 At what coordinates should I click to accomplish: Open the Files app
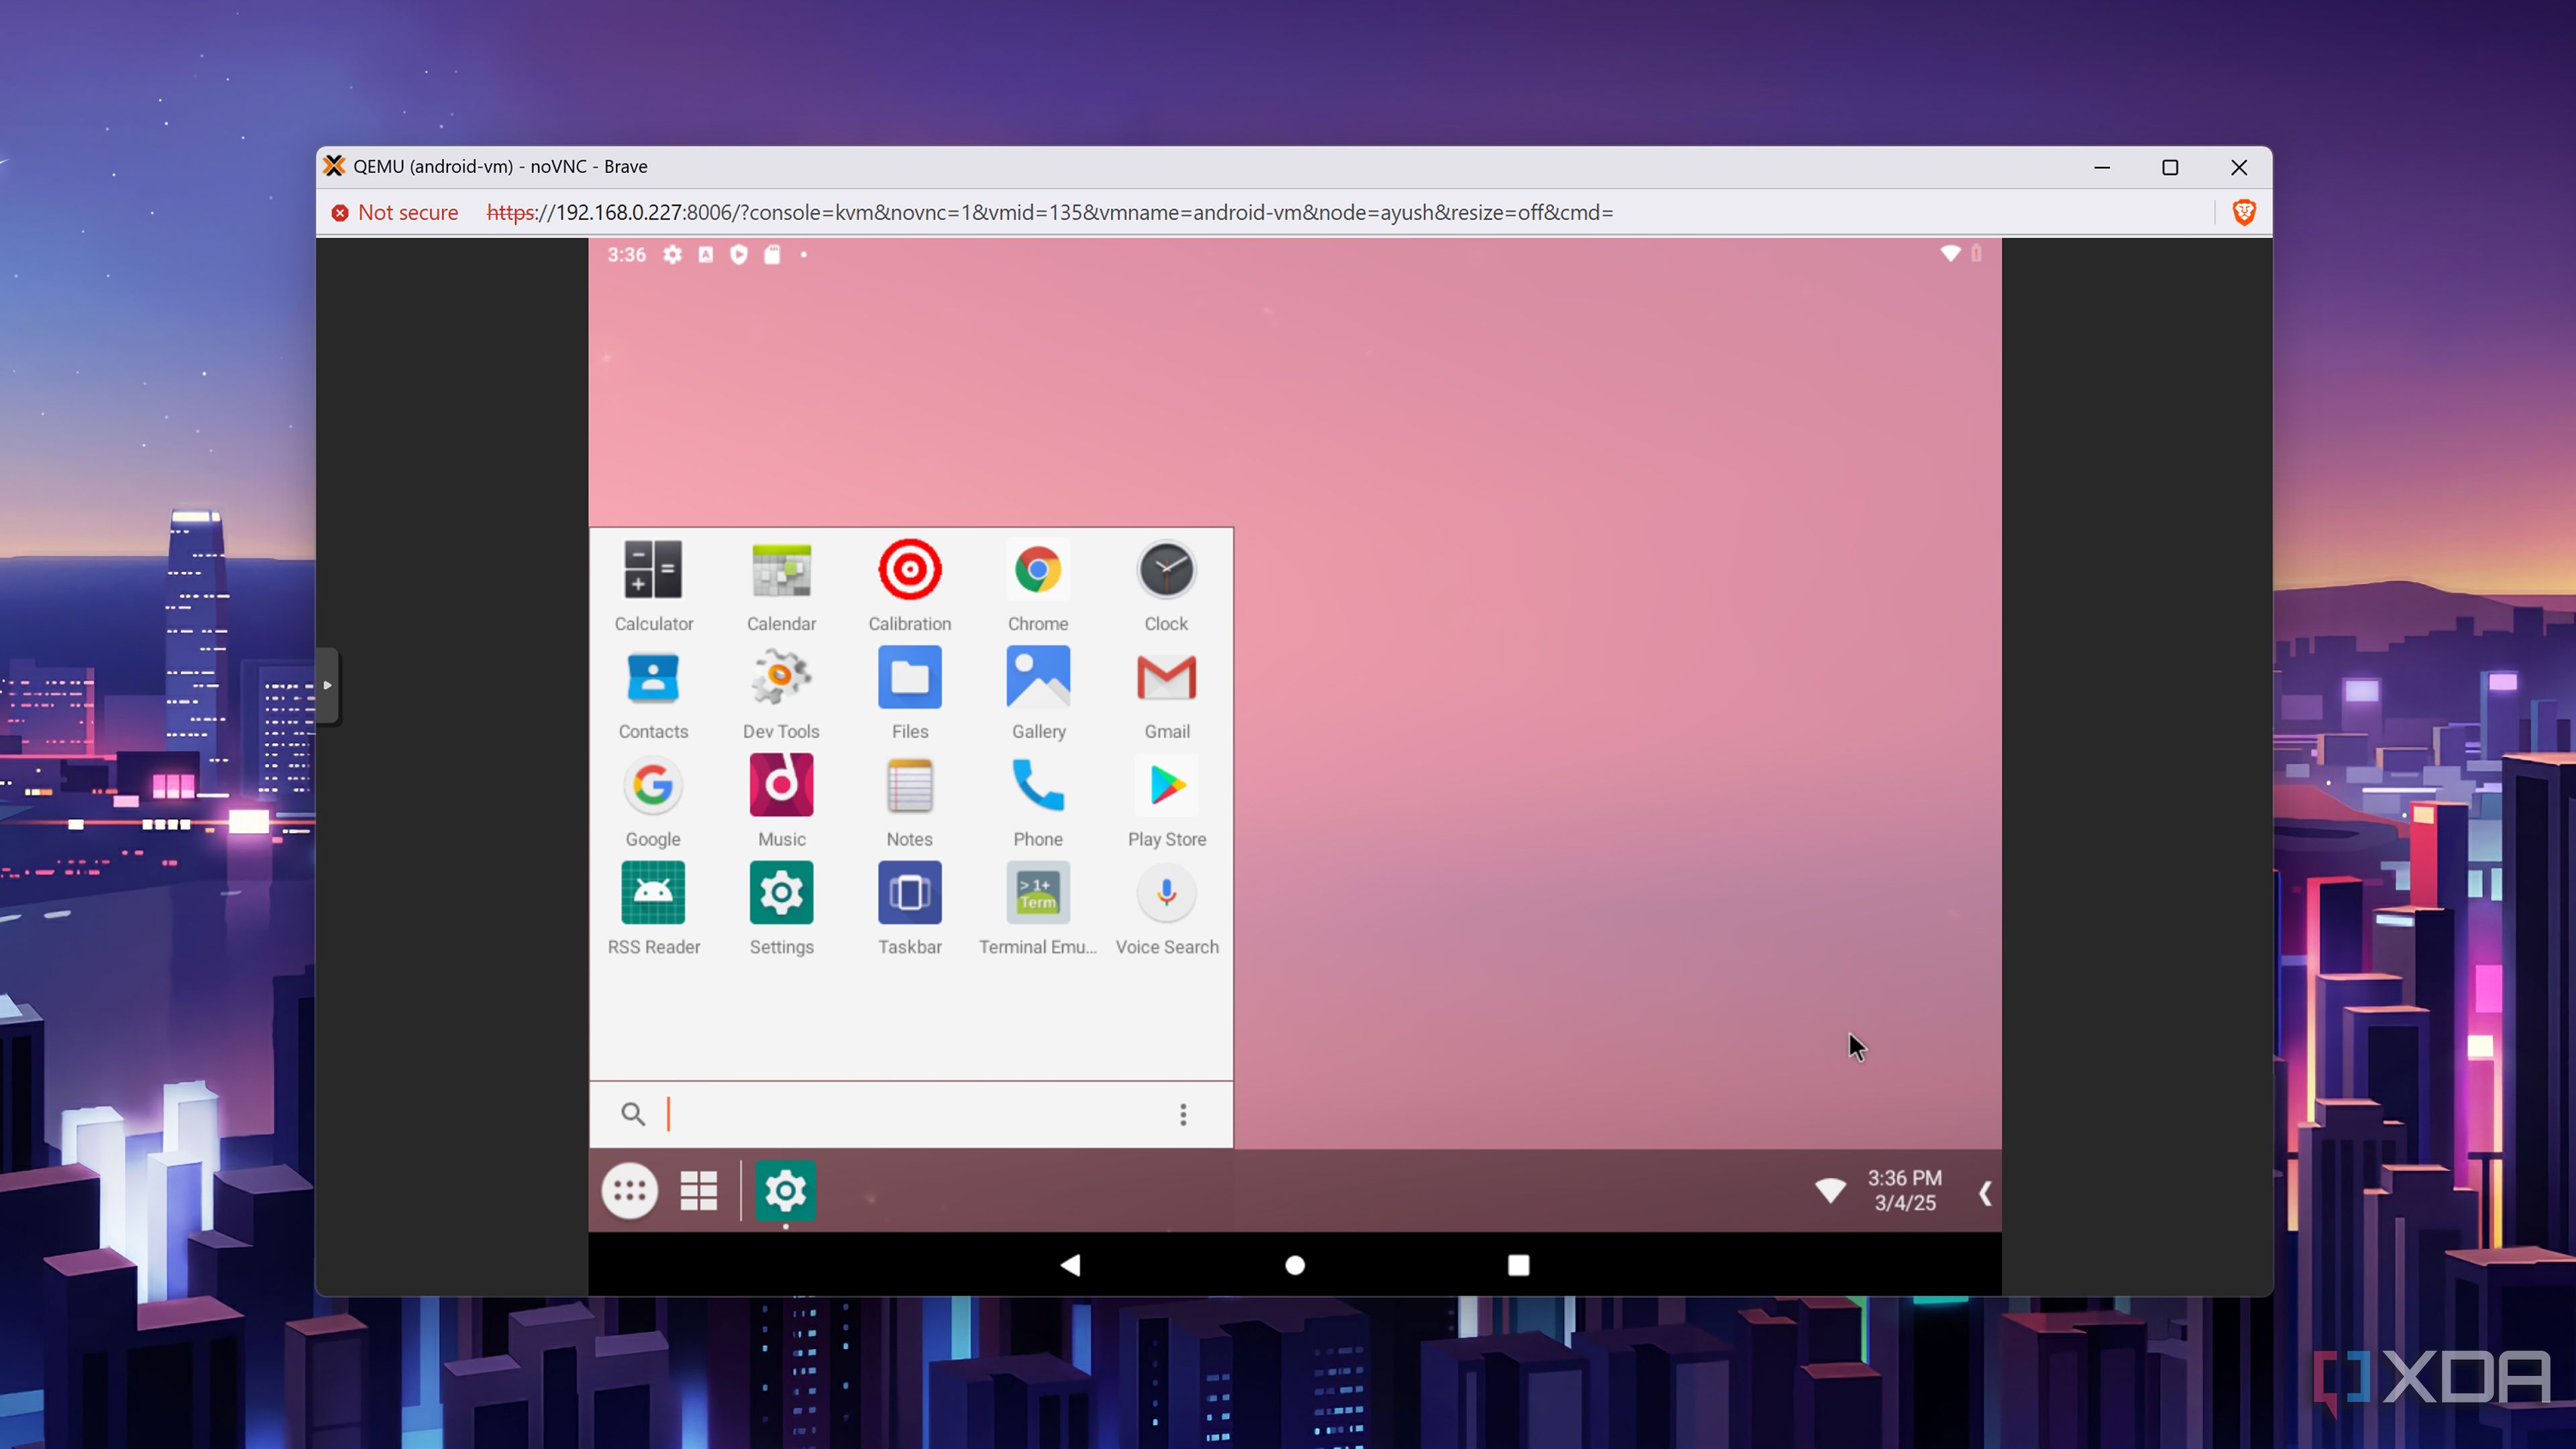click(909, 694)
